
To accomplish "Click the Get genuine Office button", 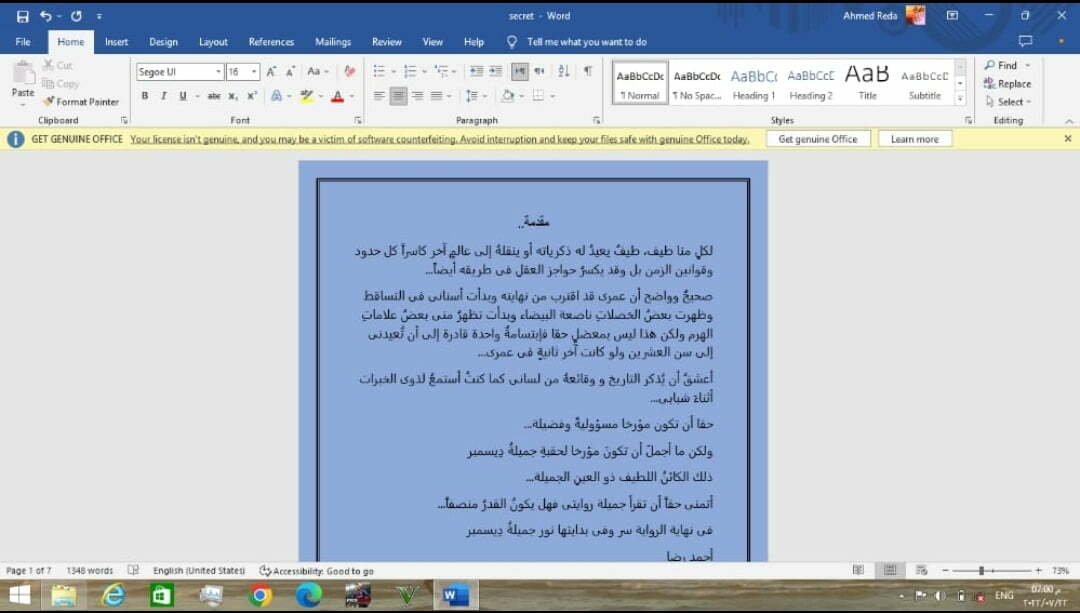I will coord(817,139).
